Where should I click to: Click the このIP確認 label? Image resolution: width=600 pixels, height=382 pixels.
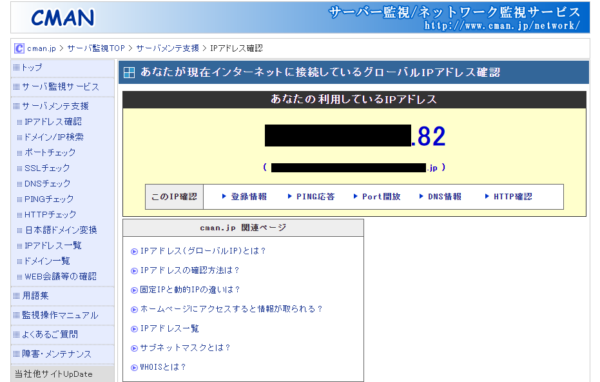pyautogui.click(x=174, y=197)
